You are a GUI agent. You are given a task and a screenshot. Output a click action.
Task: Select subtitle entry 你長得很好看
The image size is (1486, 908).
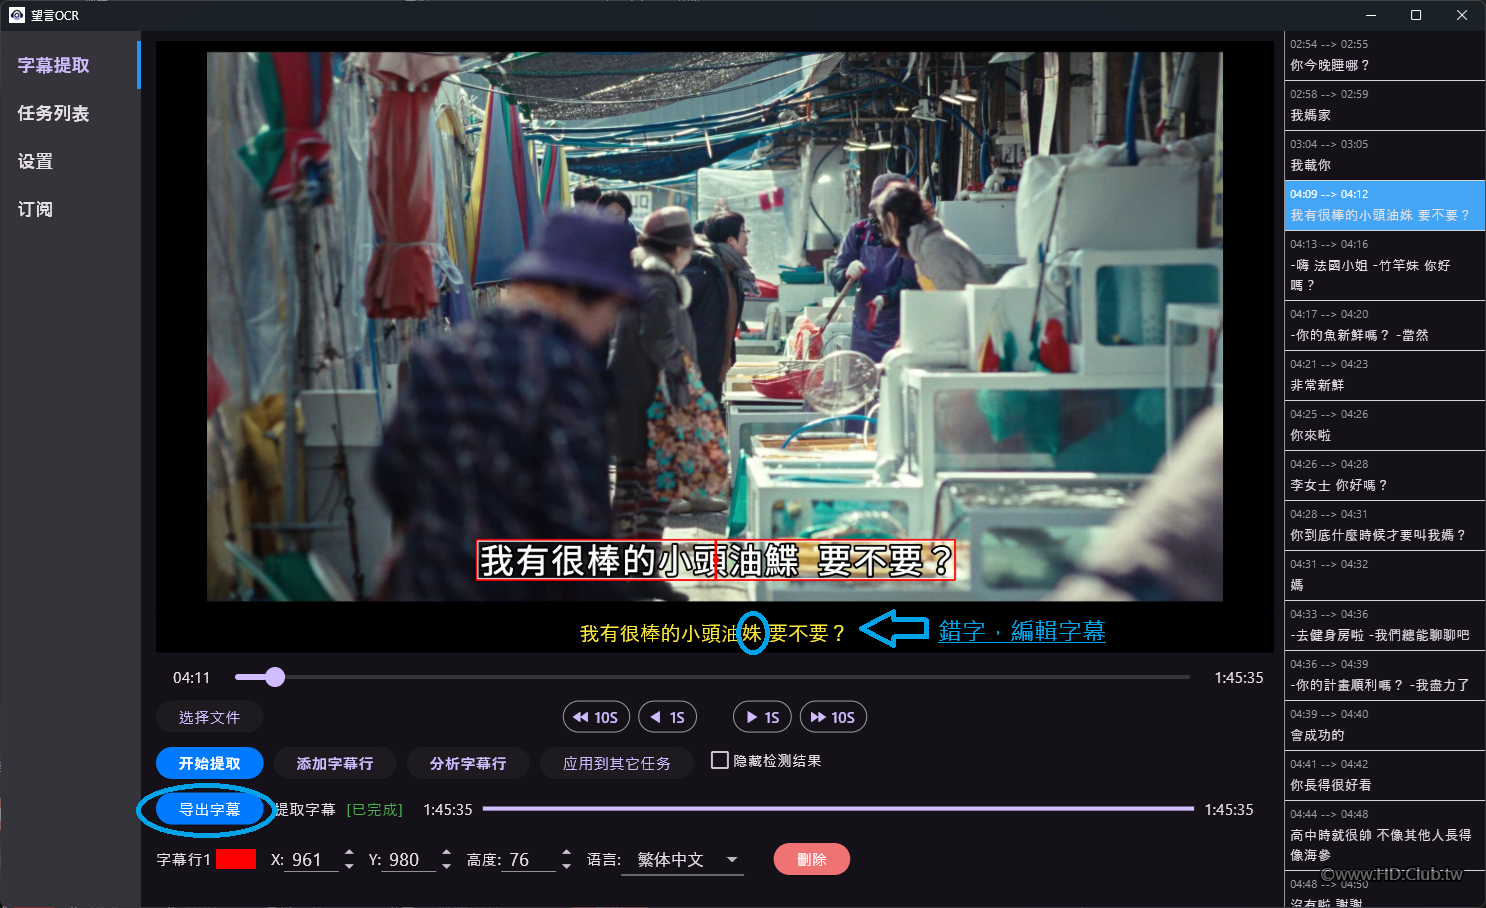(1385, 775)
